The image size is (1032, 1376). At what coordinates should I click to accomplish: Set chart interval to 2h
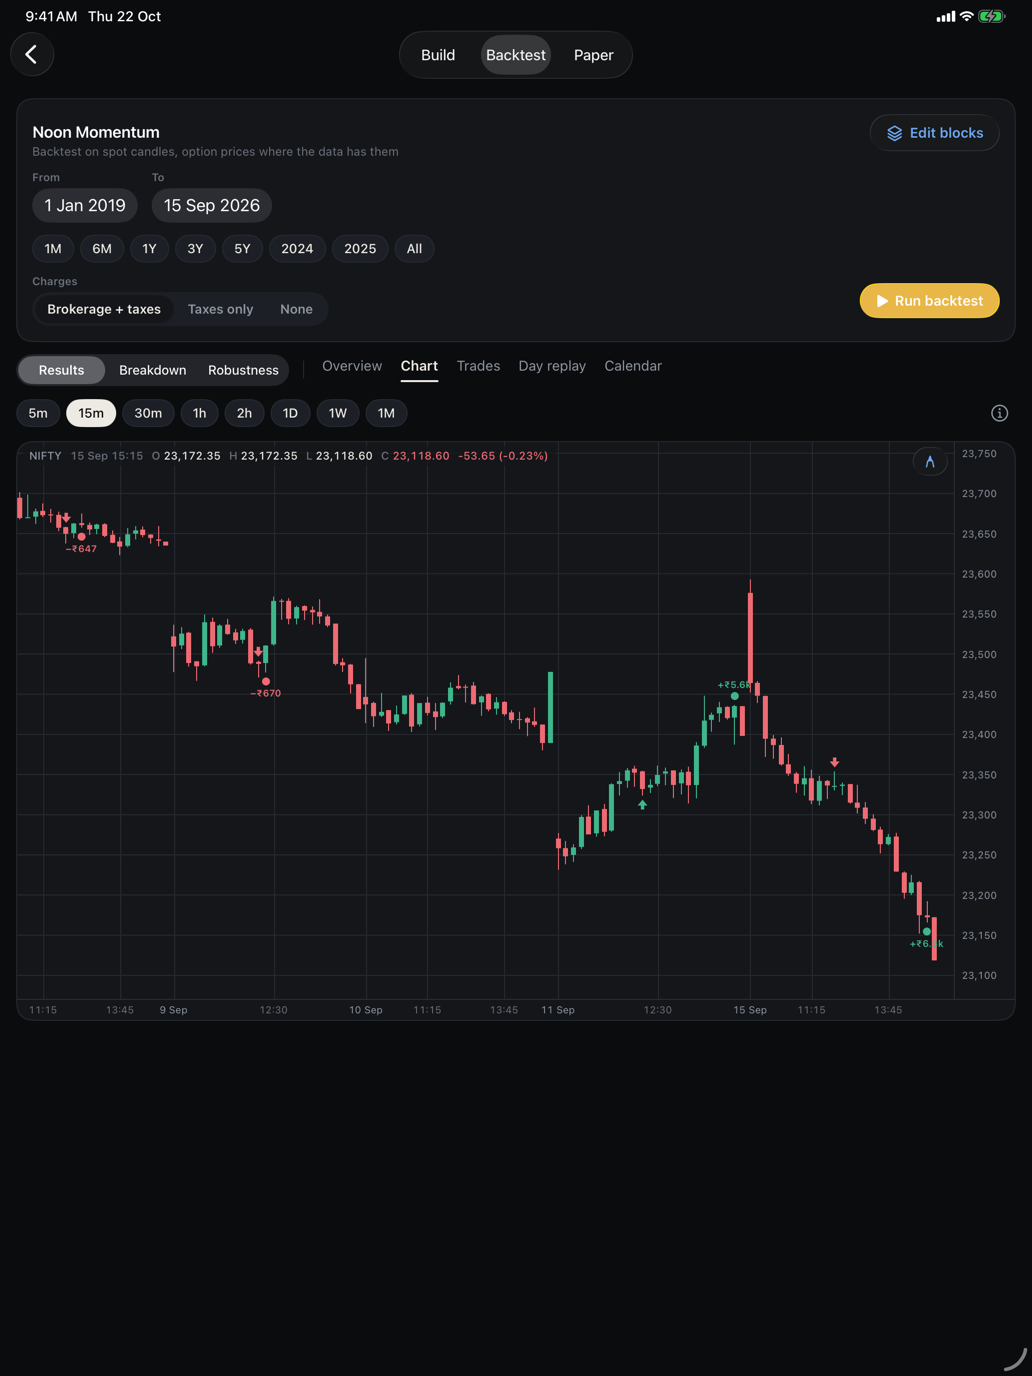point(244,413)
